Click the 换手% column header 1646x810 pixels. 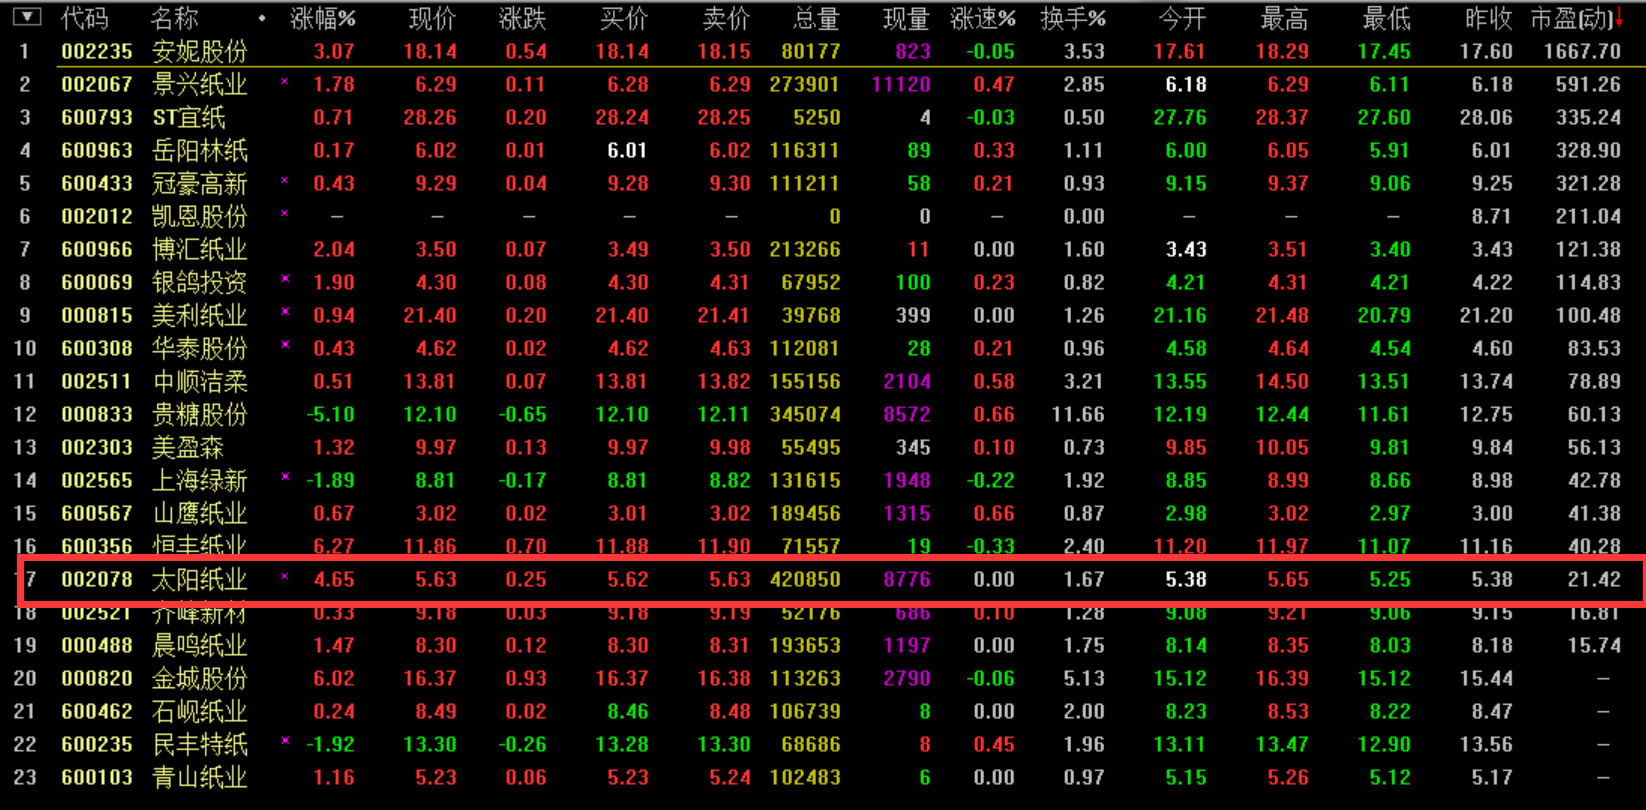pyautogui.click(x=1073, y=18)
